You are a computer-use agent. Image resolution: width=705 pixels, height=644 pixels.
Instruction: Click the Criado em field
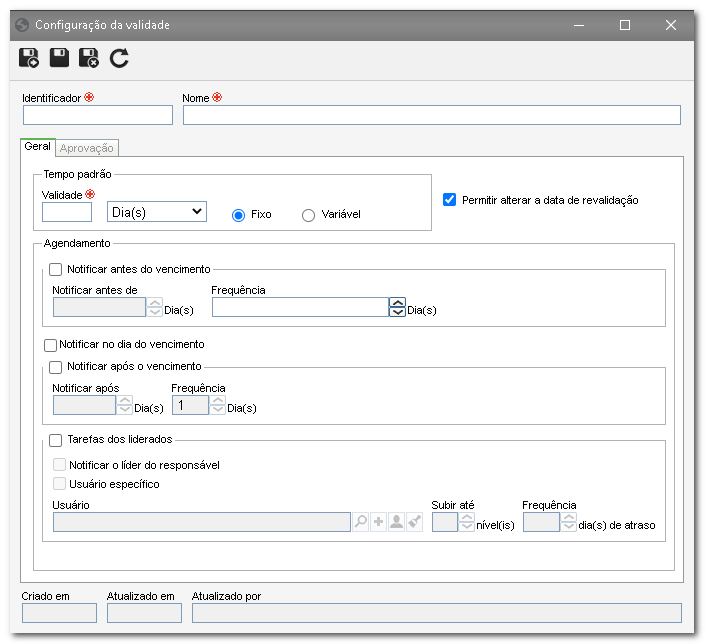[59, 613]
